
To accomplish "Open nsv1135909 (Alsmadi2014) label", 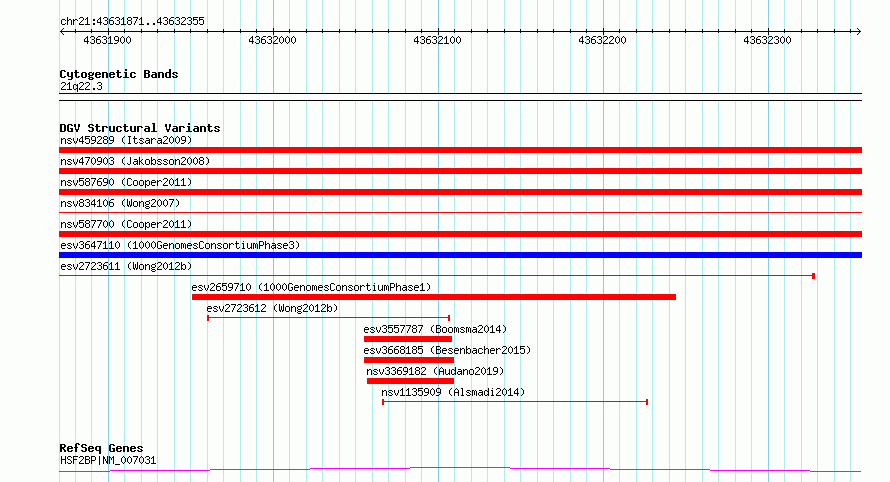I will click(453, 392).
